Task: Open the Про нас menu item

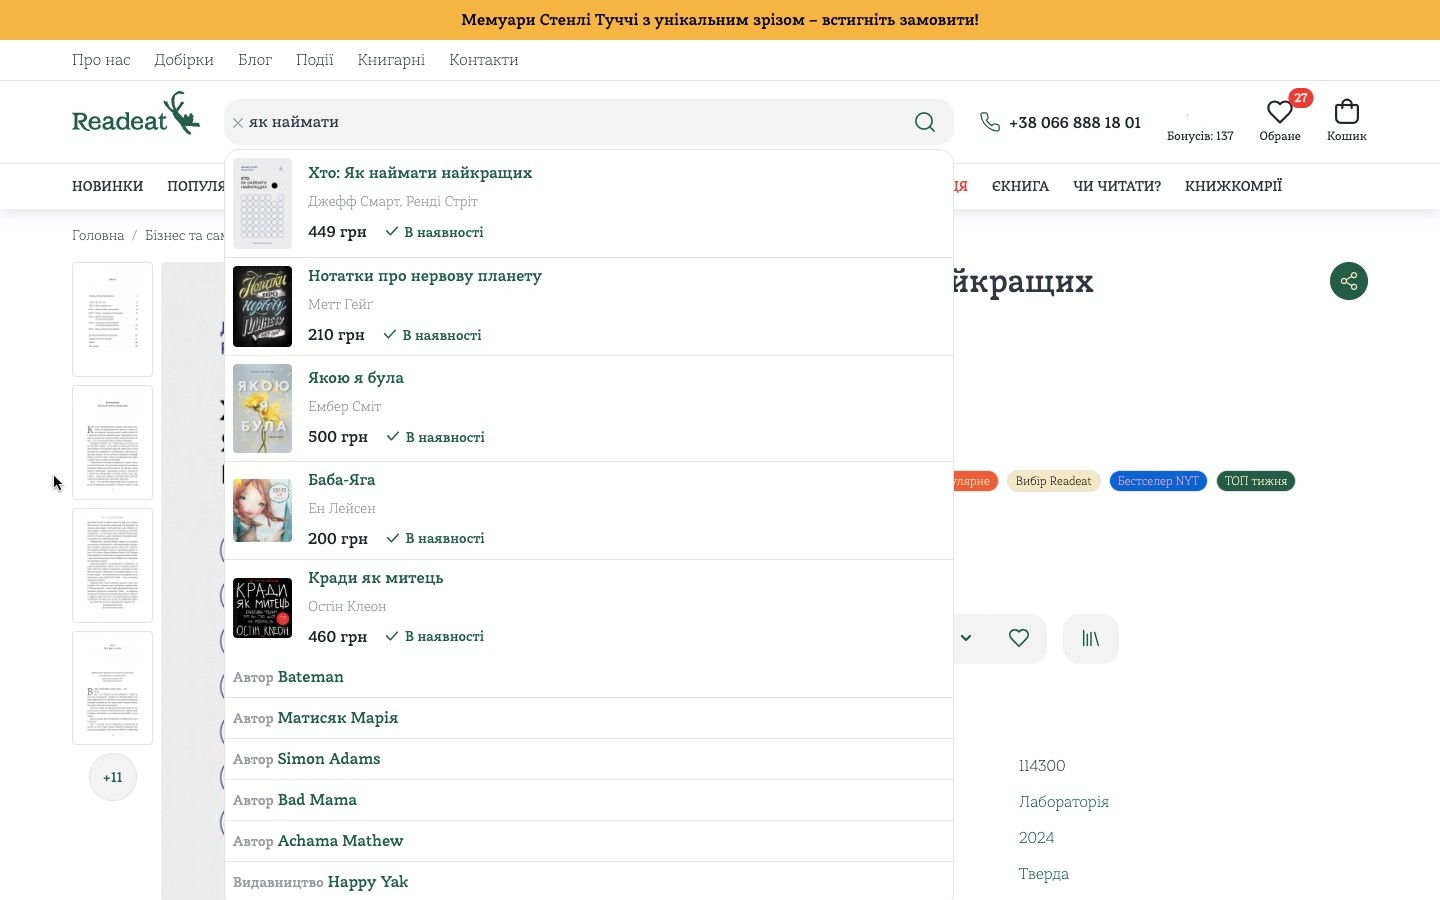Action: pos(101,60)
